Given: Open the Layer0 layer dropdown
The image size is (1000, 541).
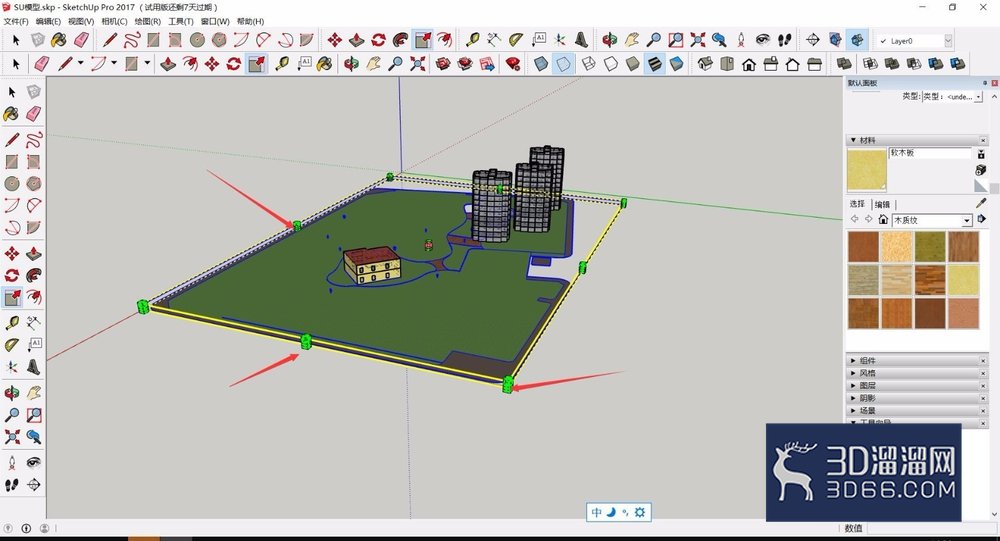Looking at the screenshot, I should point(948,41).
